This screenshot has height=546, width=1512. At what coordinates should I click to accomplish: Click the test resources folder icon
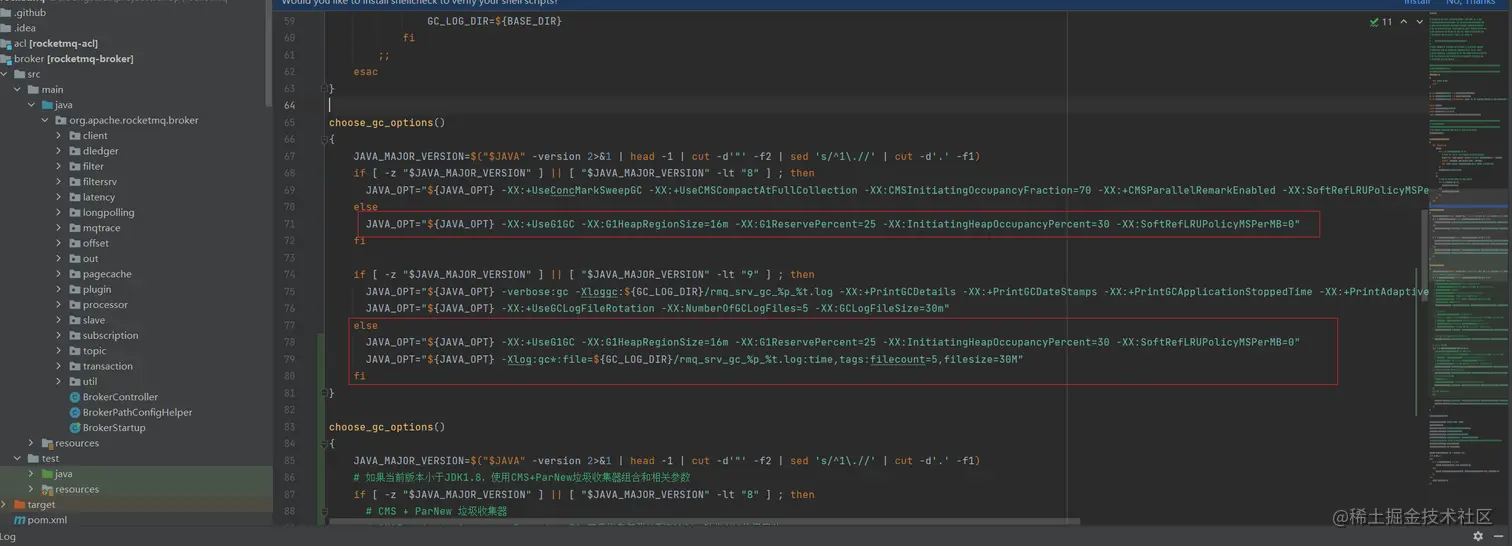46,489
